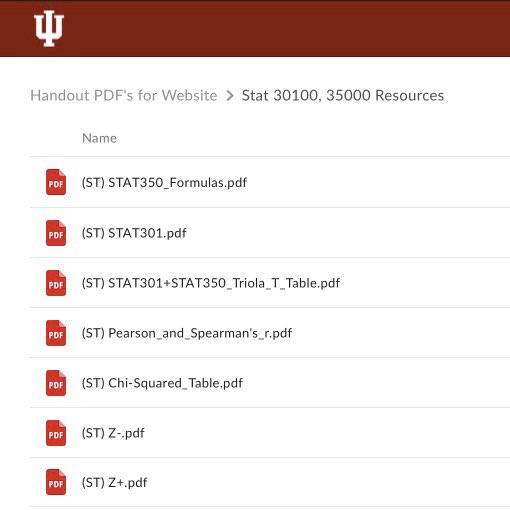Click the Indiana University trident logo
Viewport: 510px width, 510px height.
coord(49,28)
